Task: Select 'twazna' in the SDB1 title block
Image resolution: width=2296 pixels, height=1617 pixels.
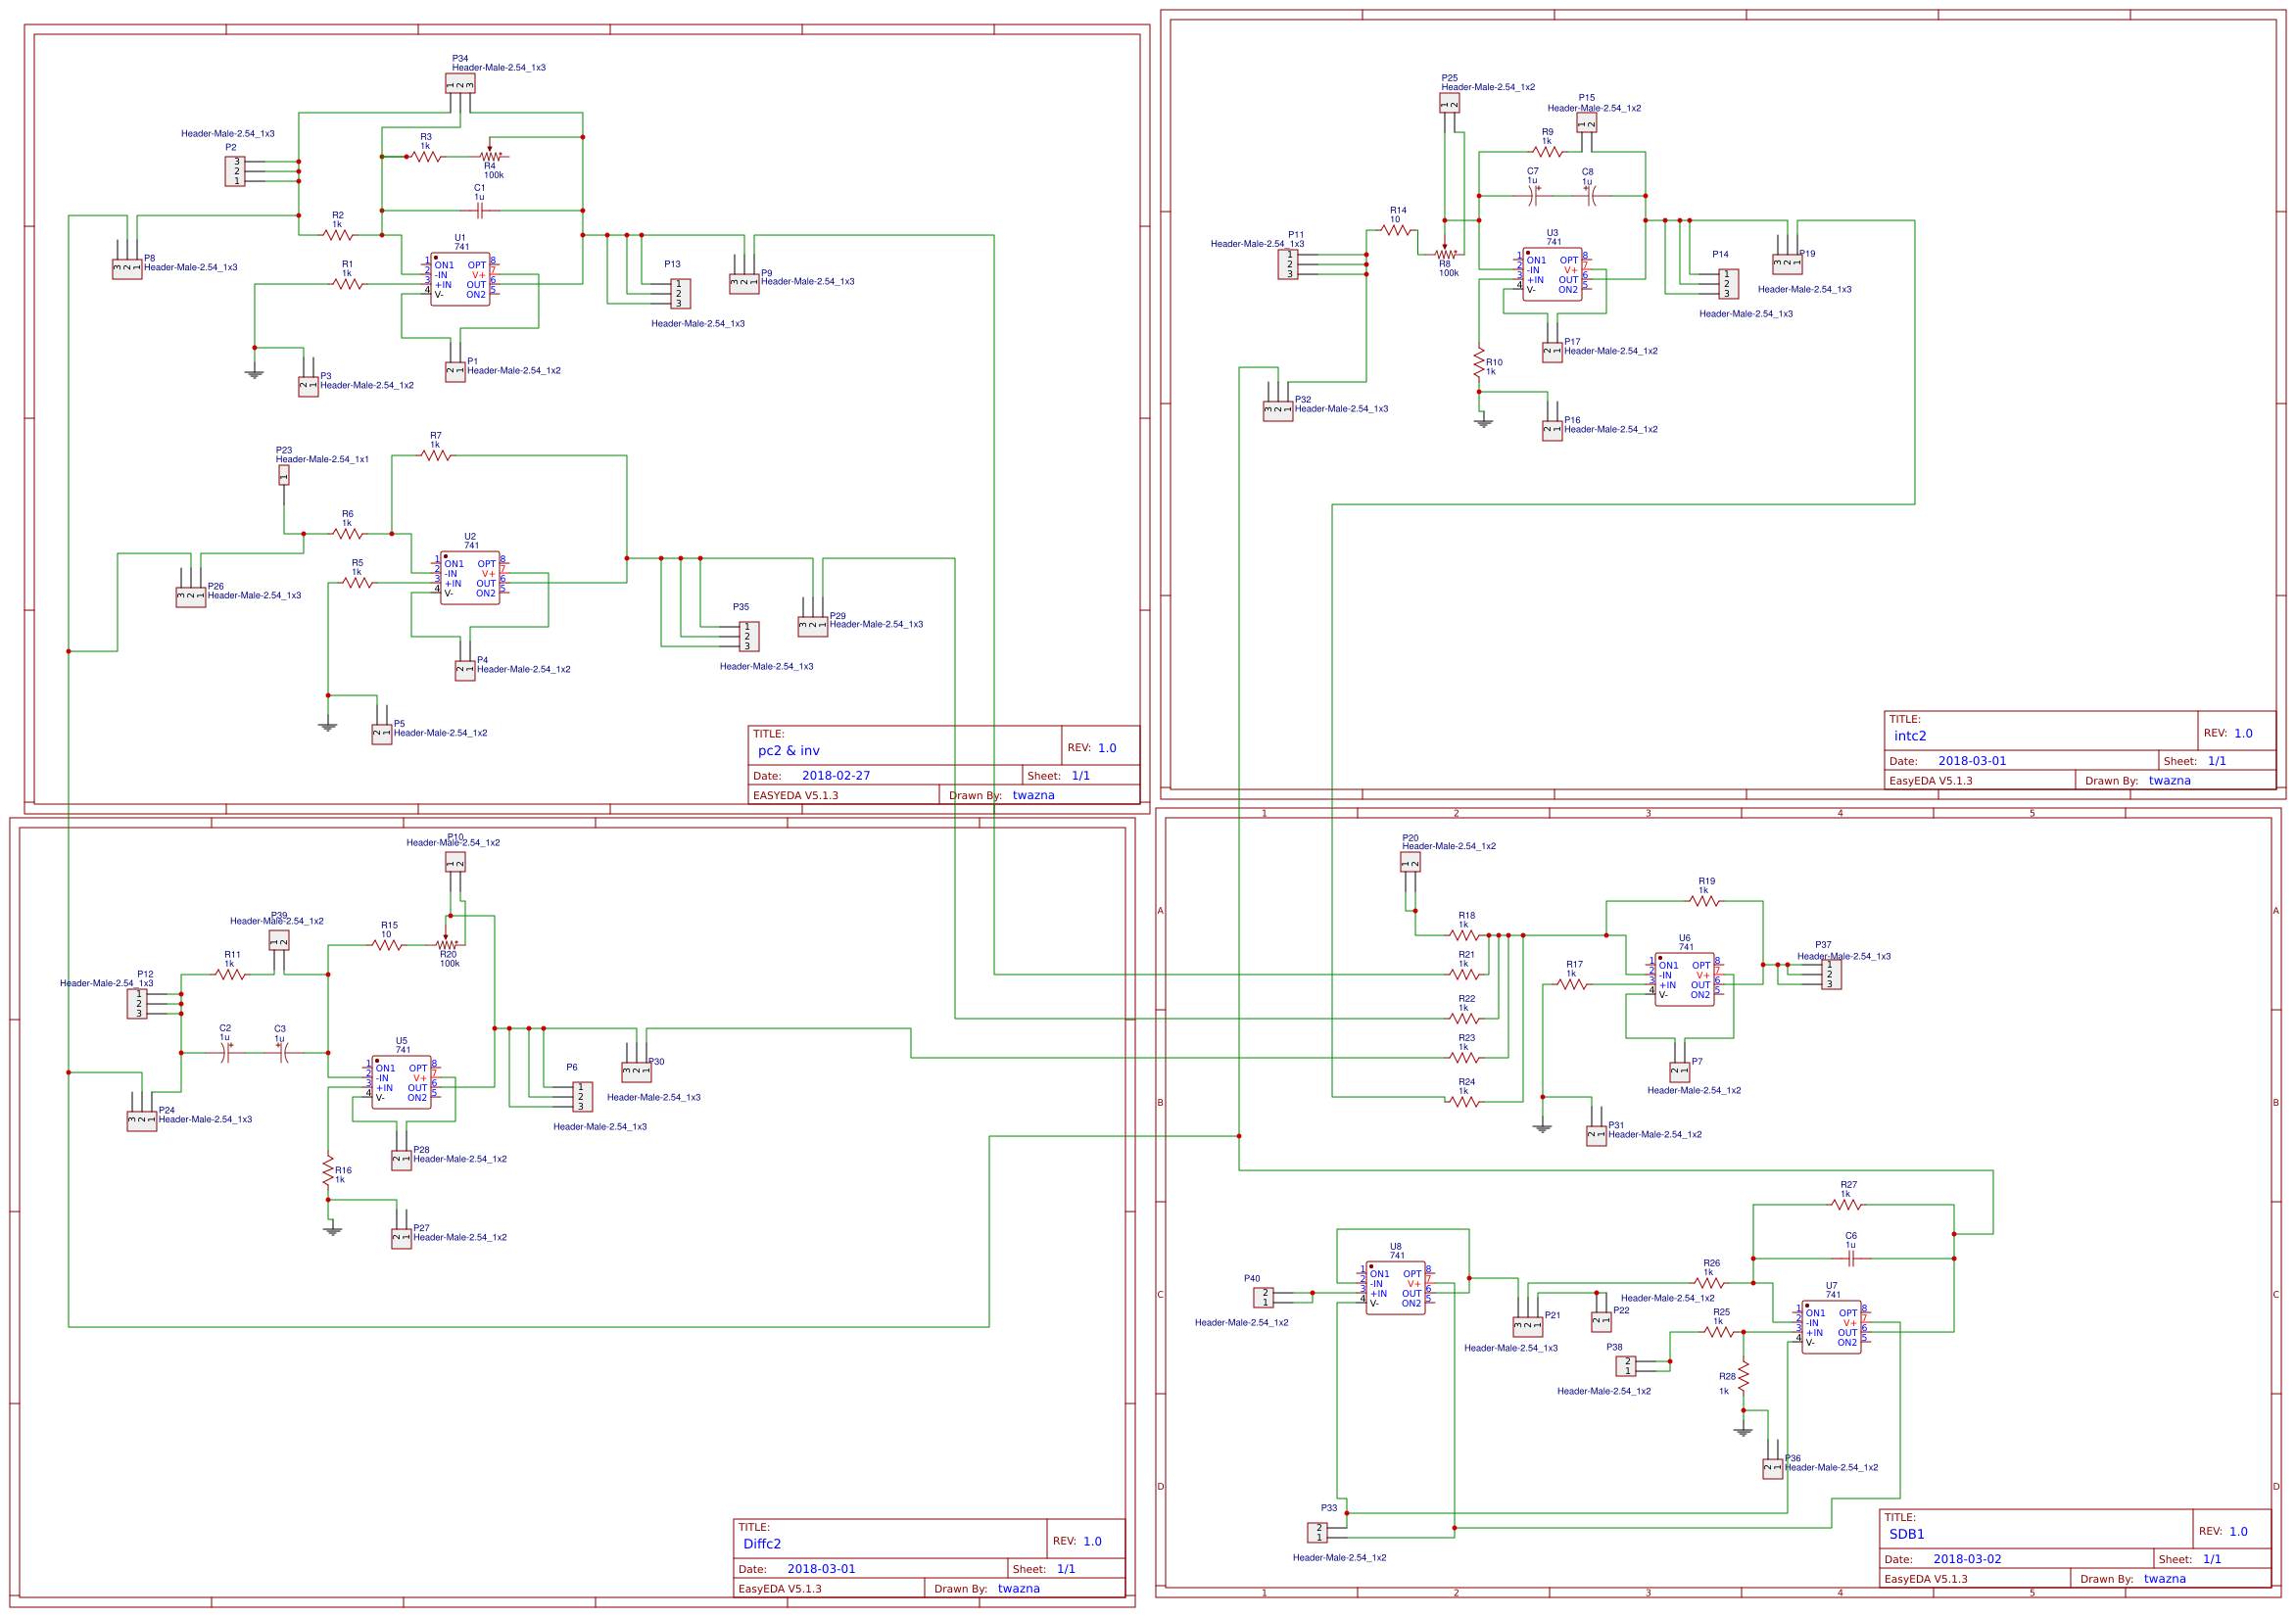Action: (2164, 1579)
